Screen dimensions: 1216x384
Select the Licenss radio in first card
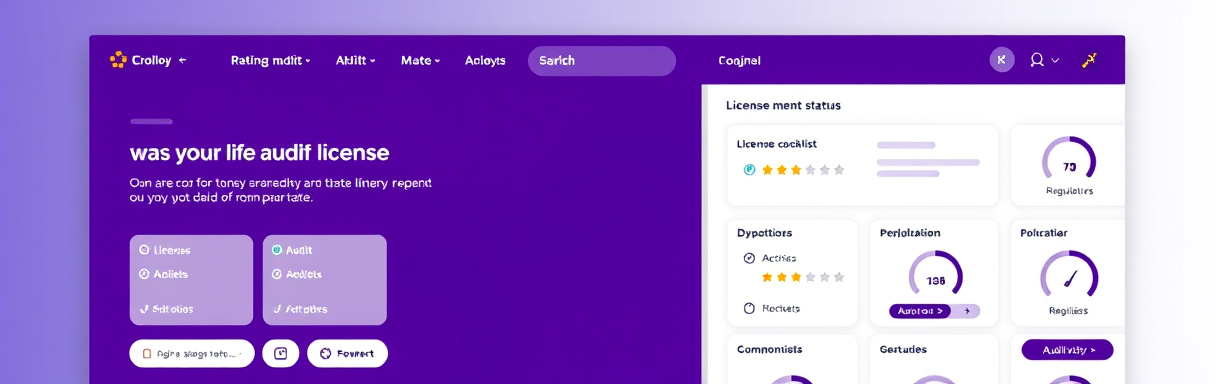(144, 250)
